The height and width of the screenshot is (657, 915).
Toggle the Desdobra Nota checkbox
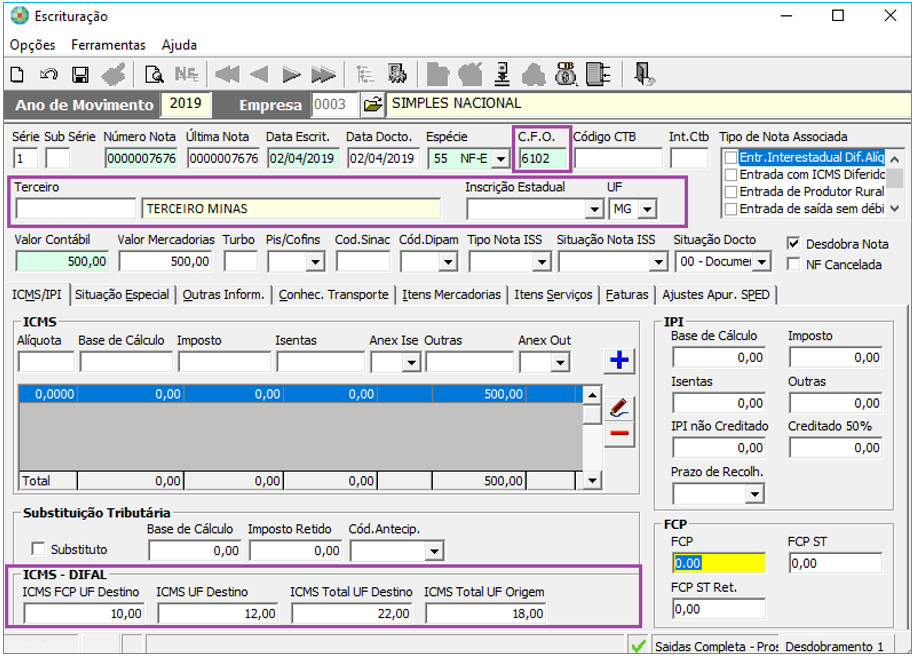coord(794,243)
